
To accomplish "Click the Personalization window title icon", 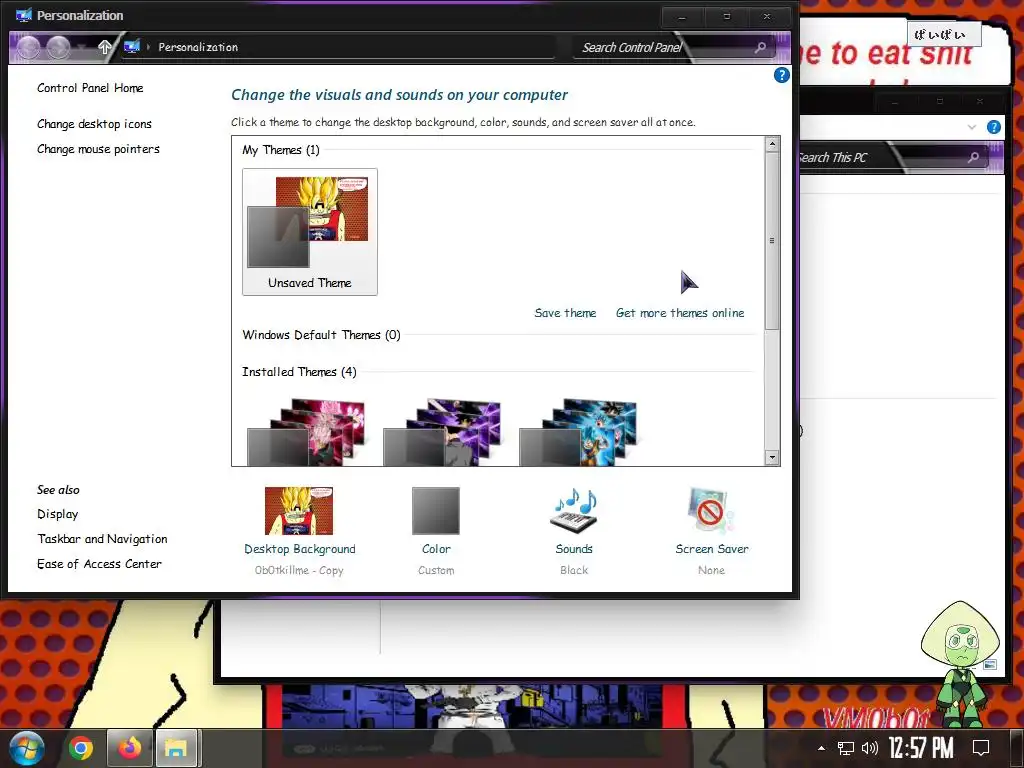I will pyautogui.click(x=24, y=15).
